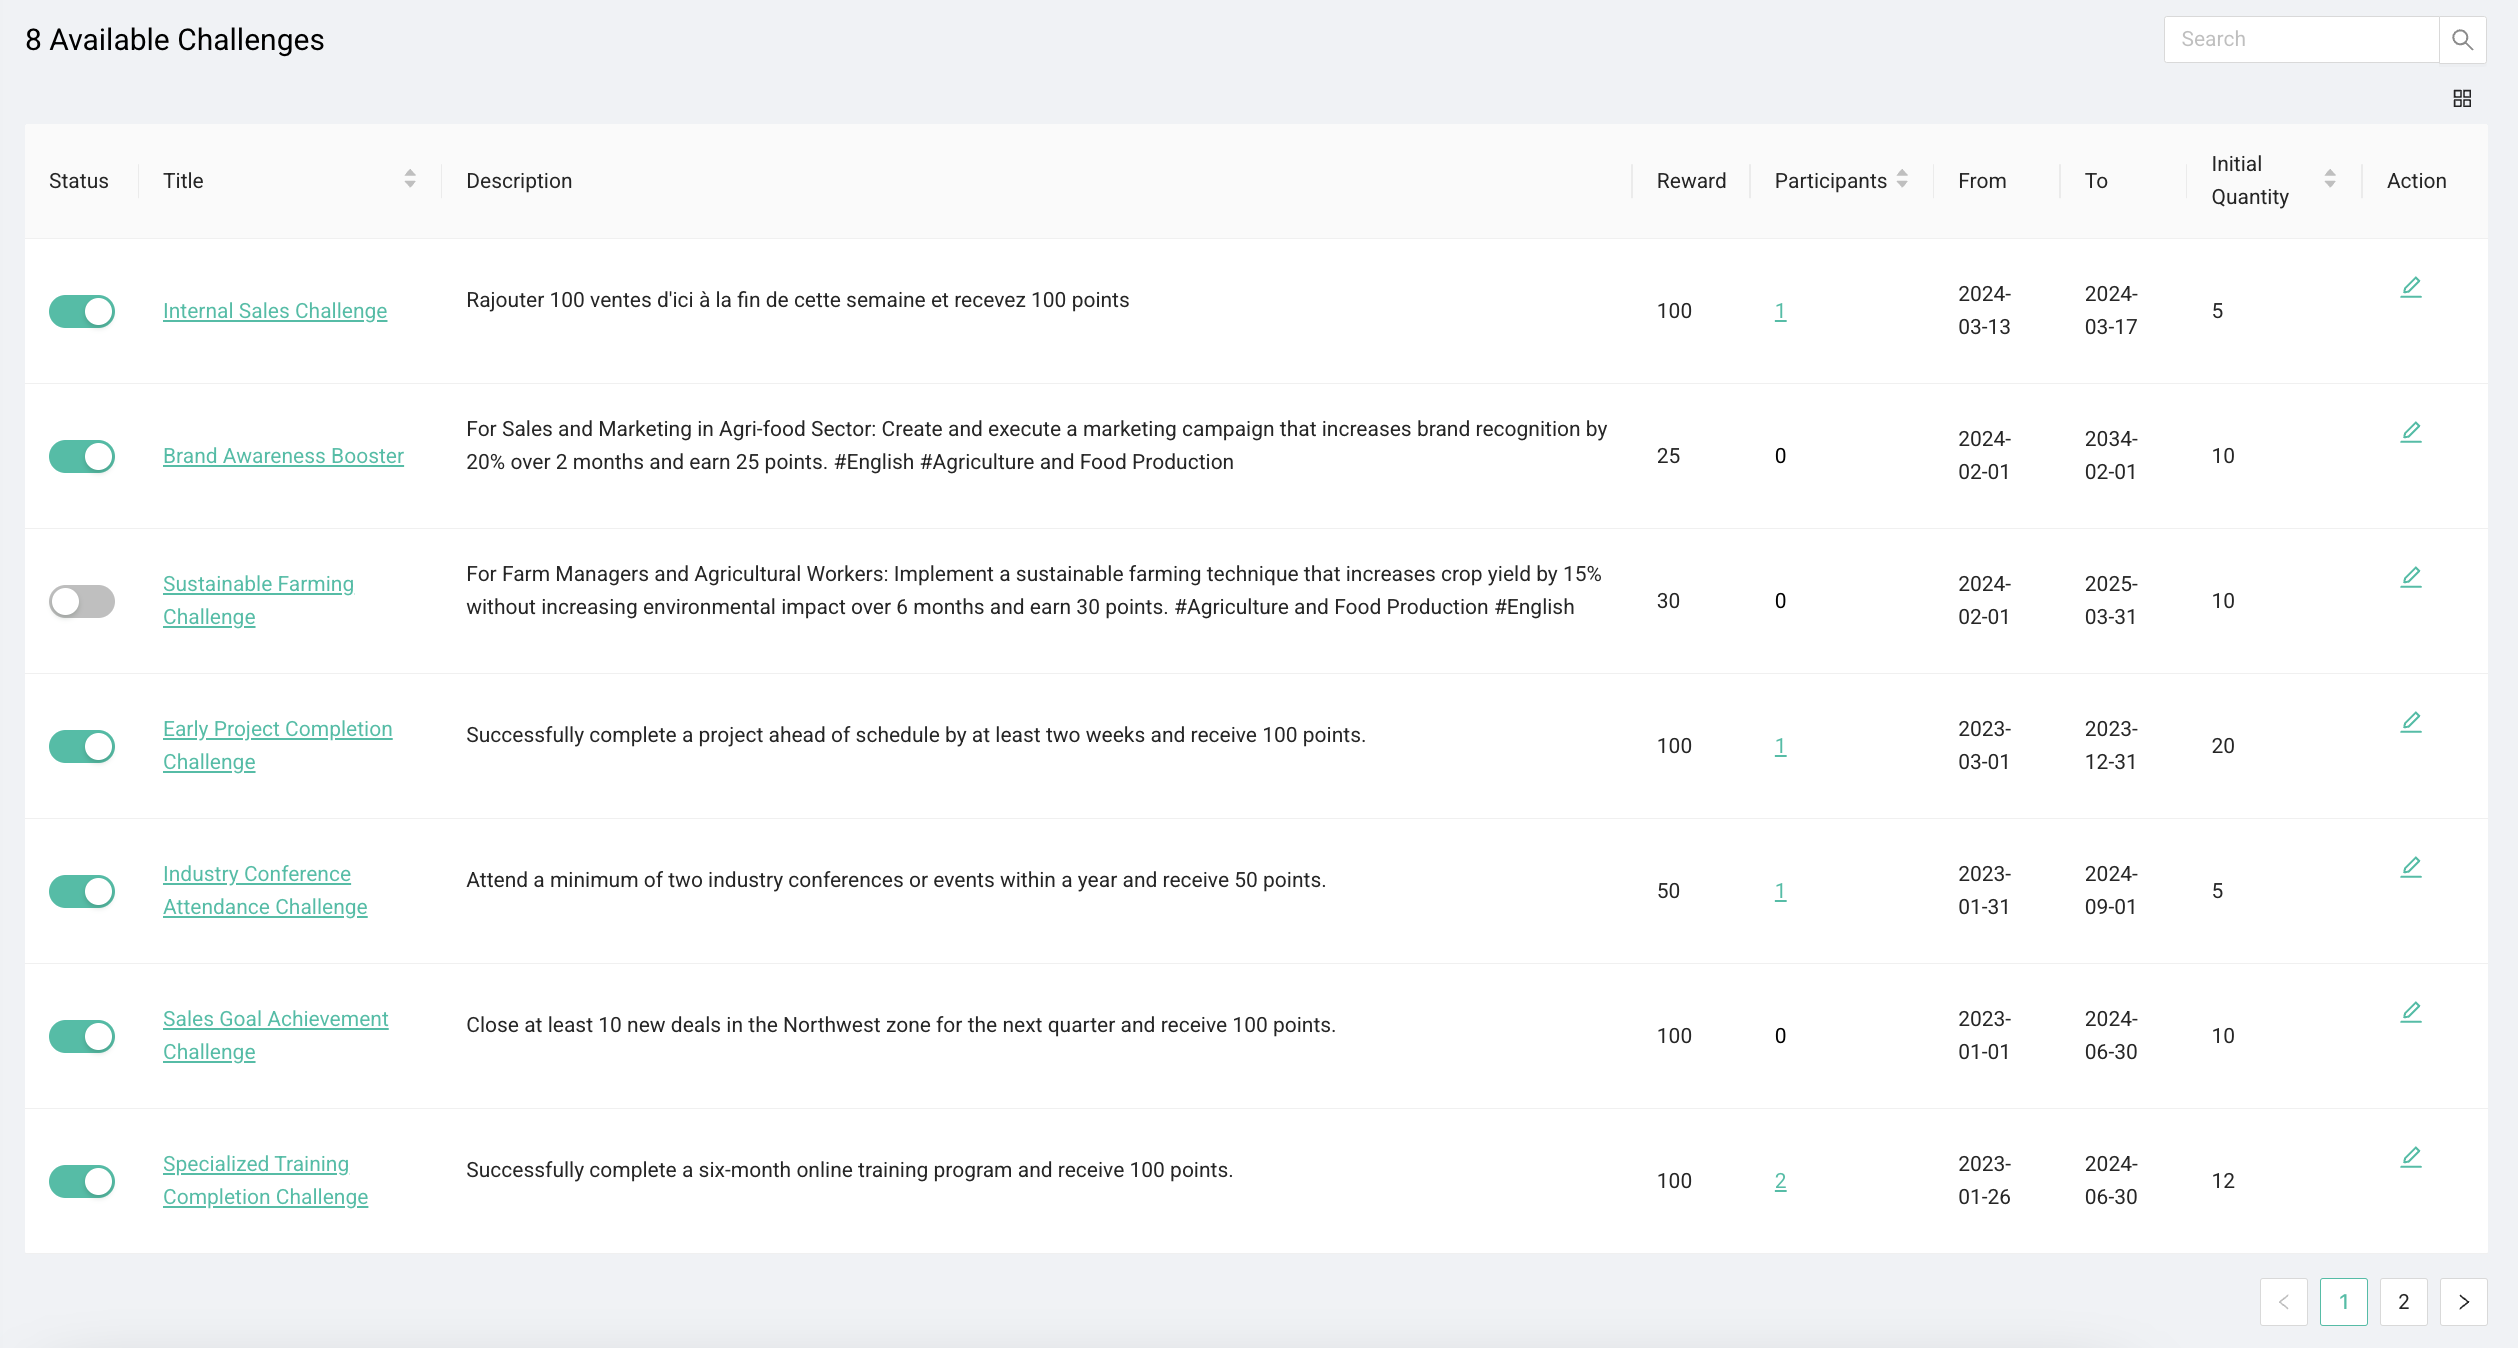Click next page arrow
The image size is (2518, 1348).
coord(2463,1302)
